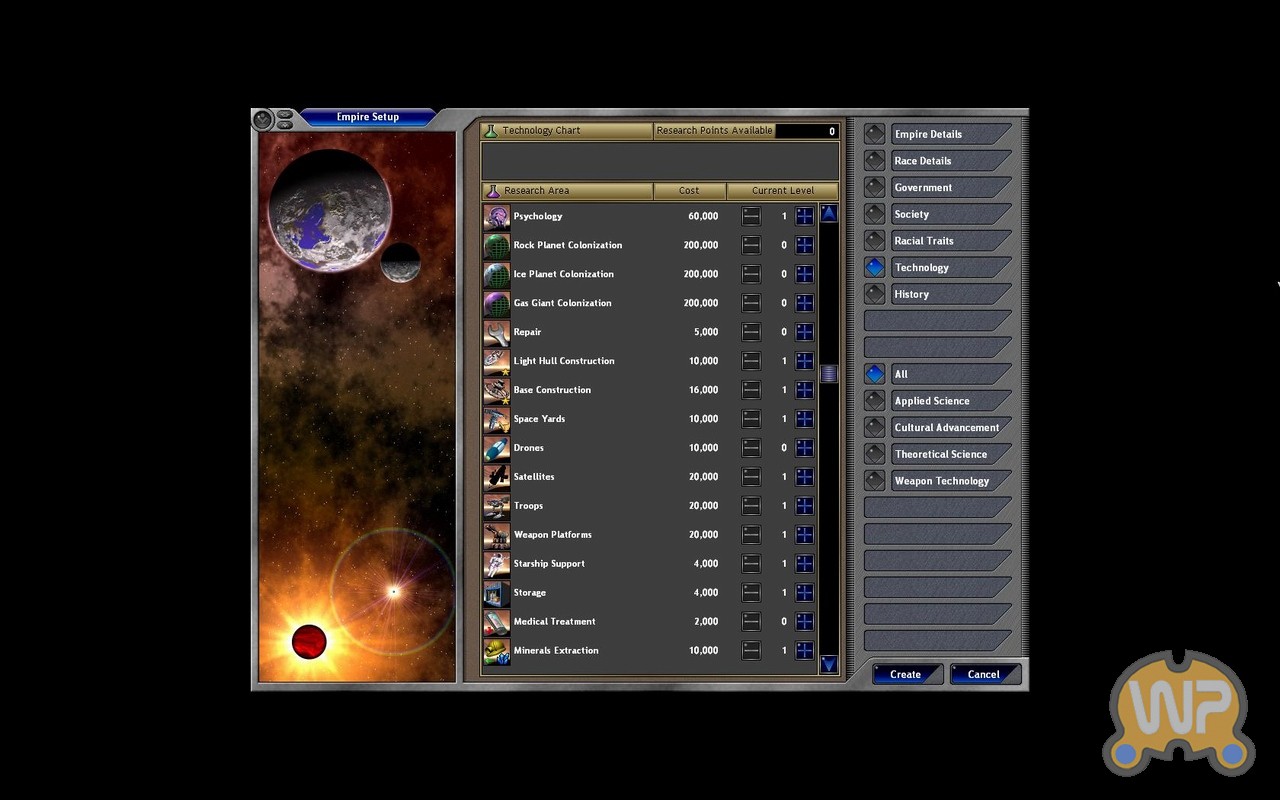Click the technology list scrollbar thumb

point(828,374)
